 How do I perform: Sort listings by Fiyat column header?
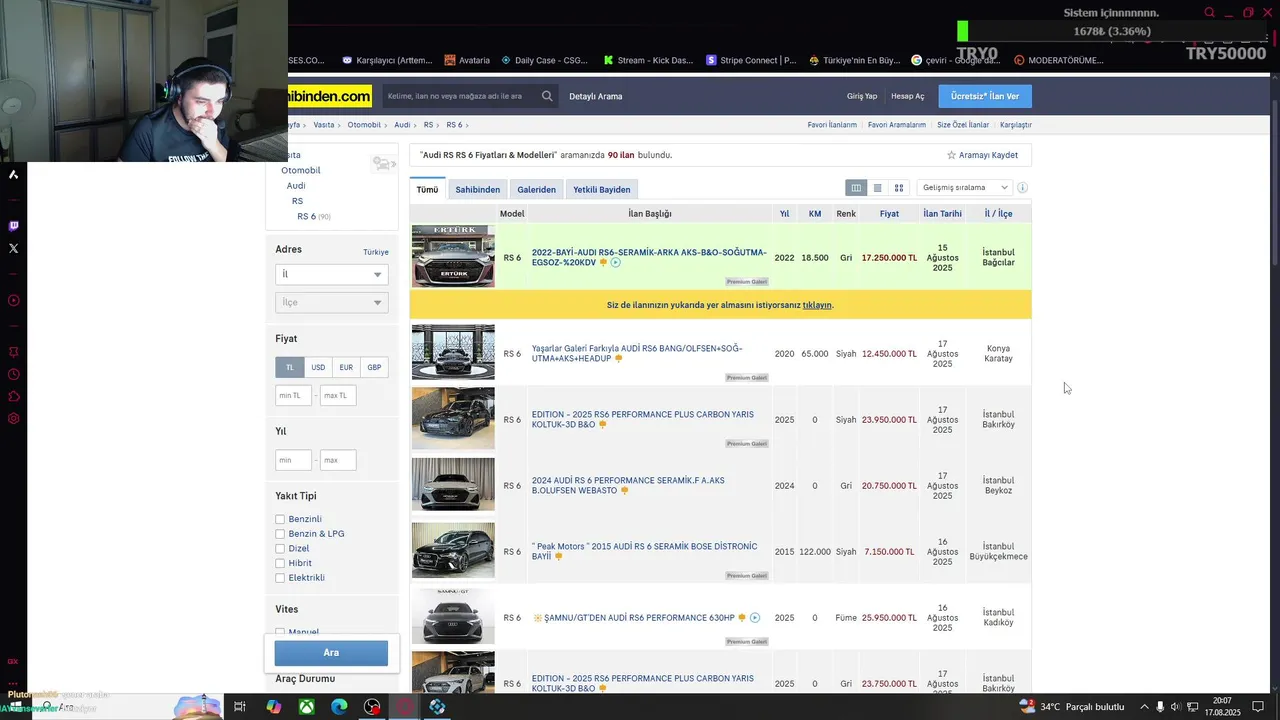tap(889, 214)
